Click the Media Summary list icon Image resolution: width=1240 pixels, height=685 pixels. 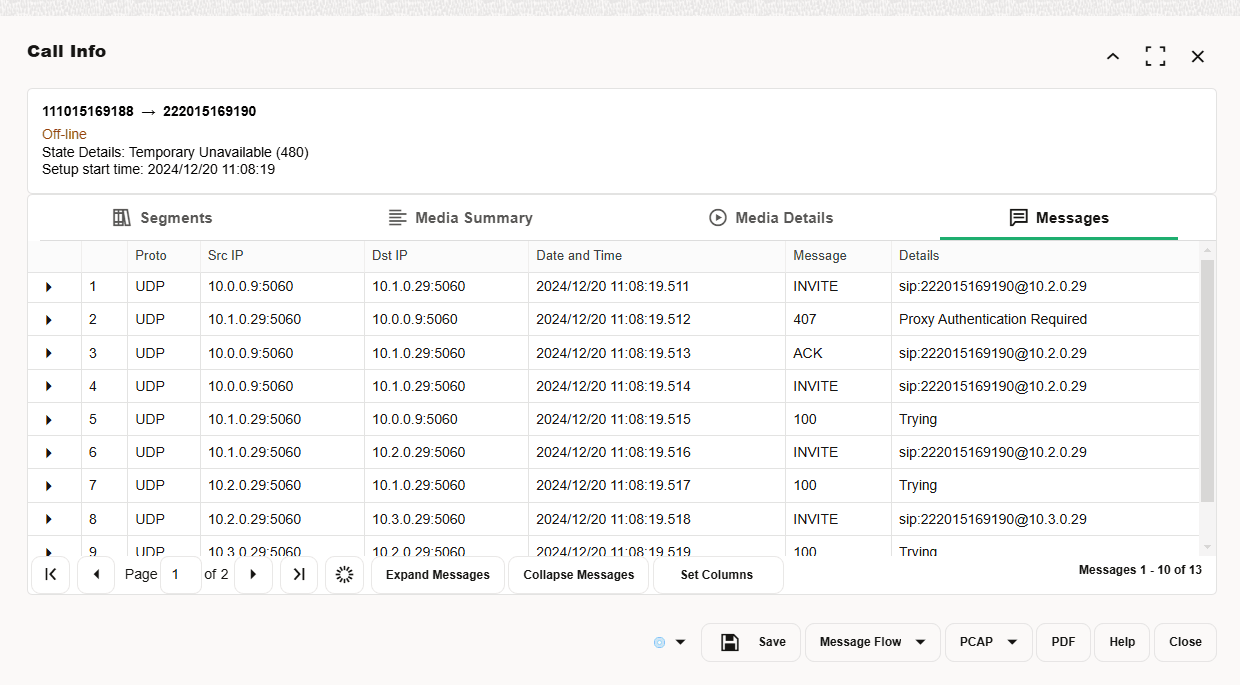pos(399,217)
